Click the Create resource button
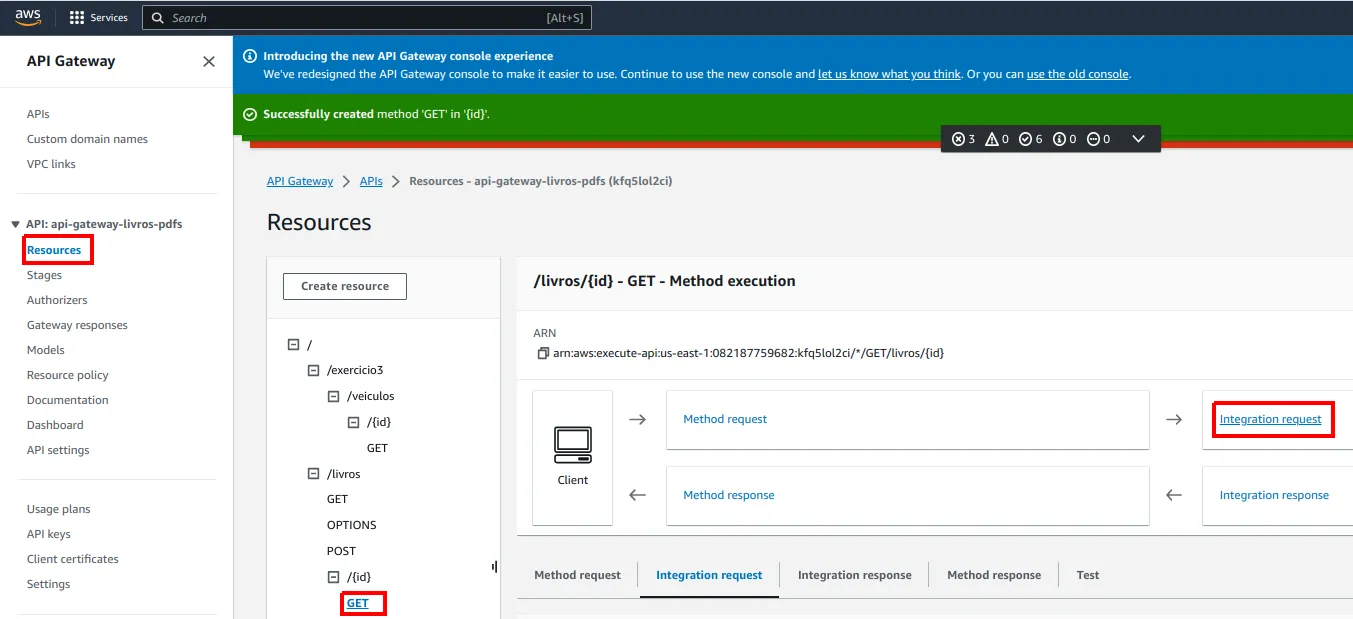The image size is (1353, 619). coord(345,286)
